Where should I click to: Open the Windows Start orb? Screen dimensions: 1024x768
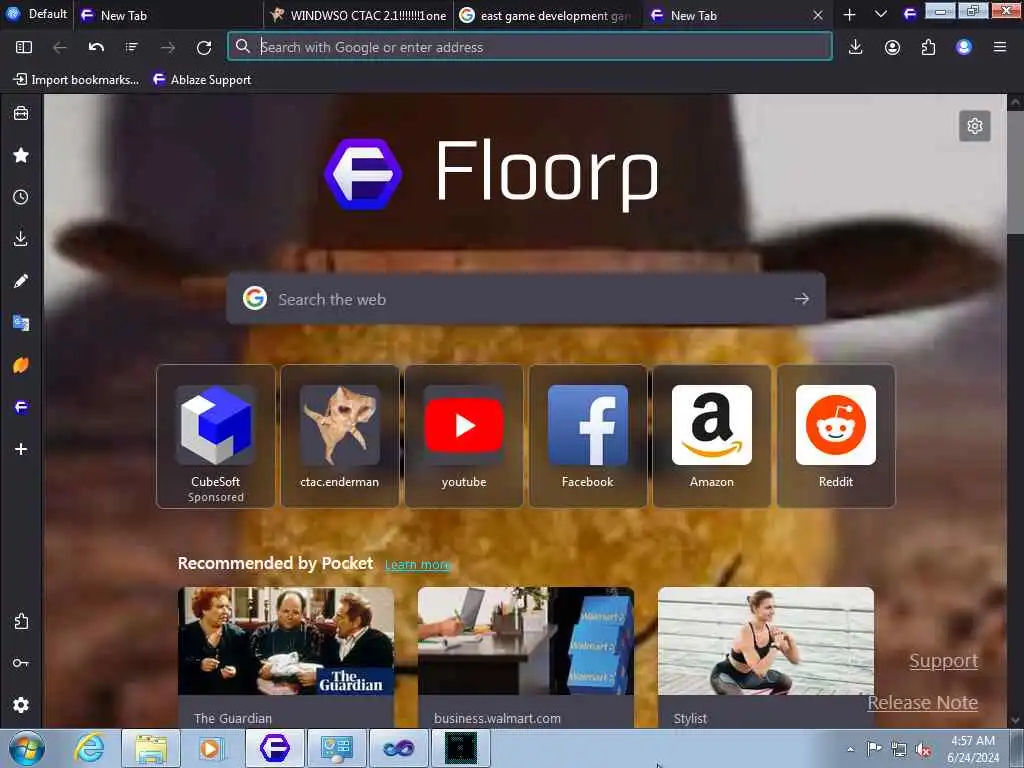pos(27,748)
